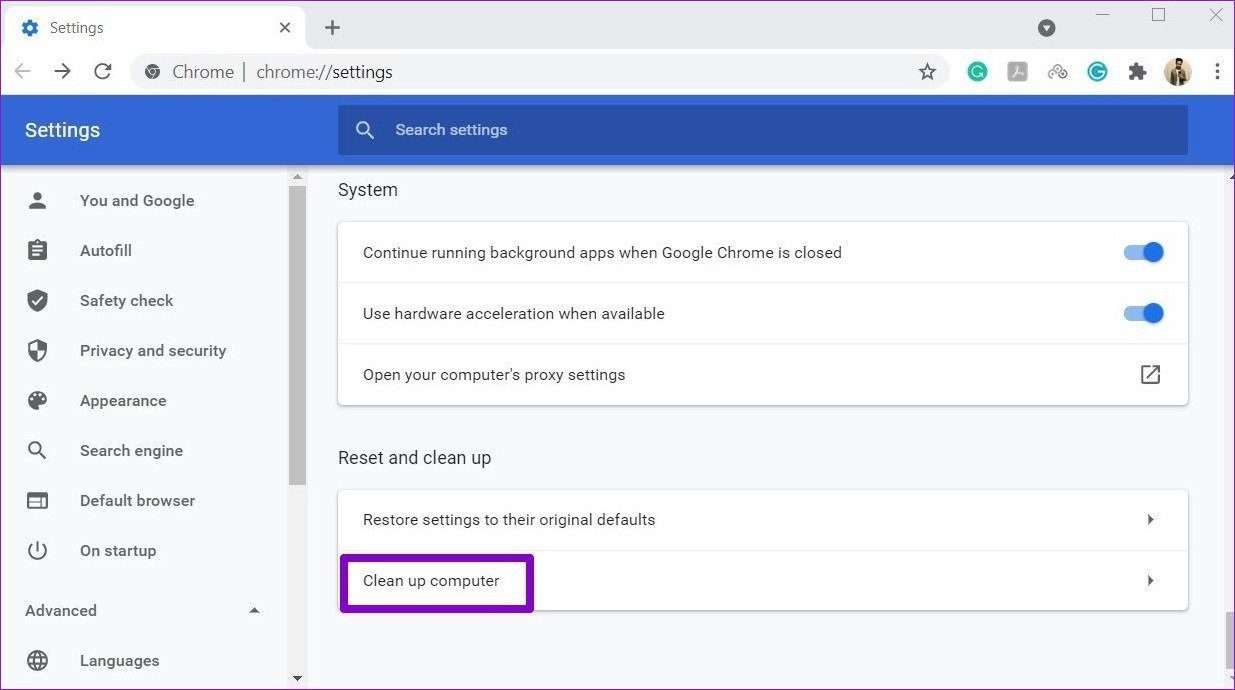
Task: Click the chrome://settings address bar
Action: click(540, 71)
